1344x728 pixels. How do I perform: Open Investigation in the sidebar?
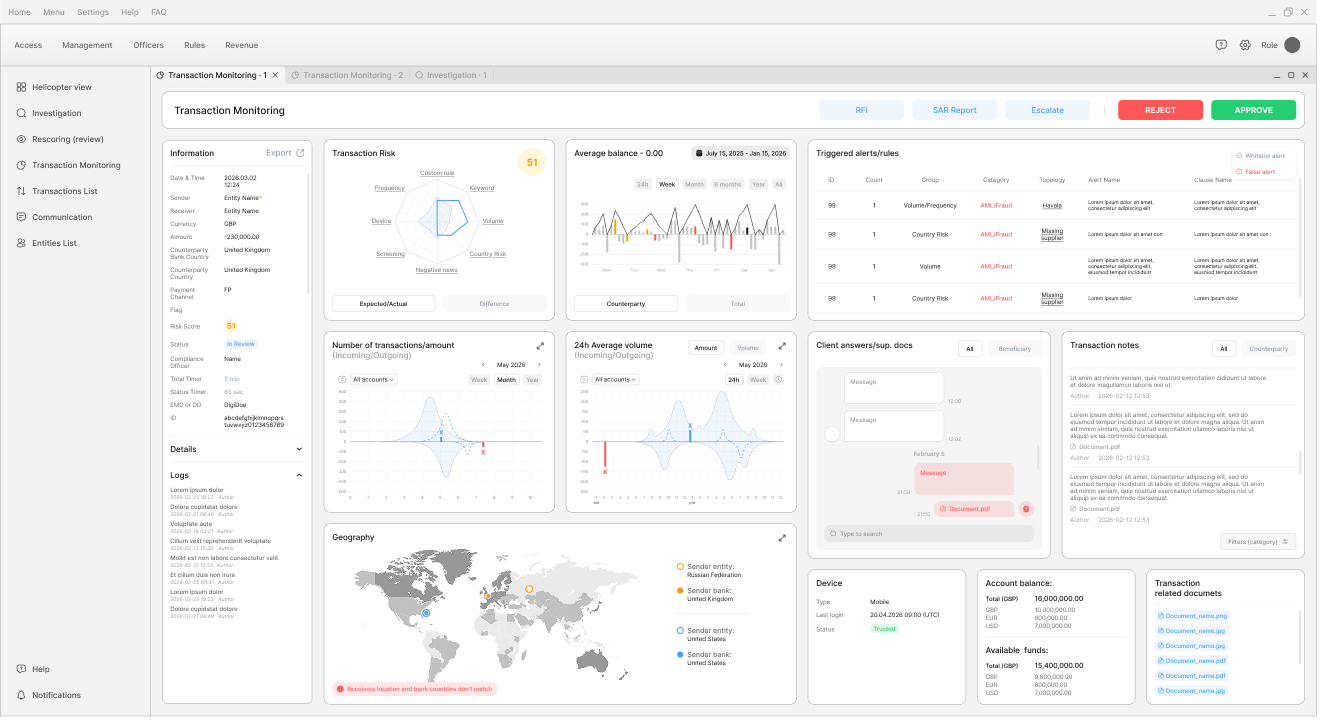49,114
